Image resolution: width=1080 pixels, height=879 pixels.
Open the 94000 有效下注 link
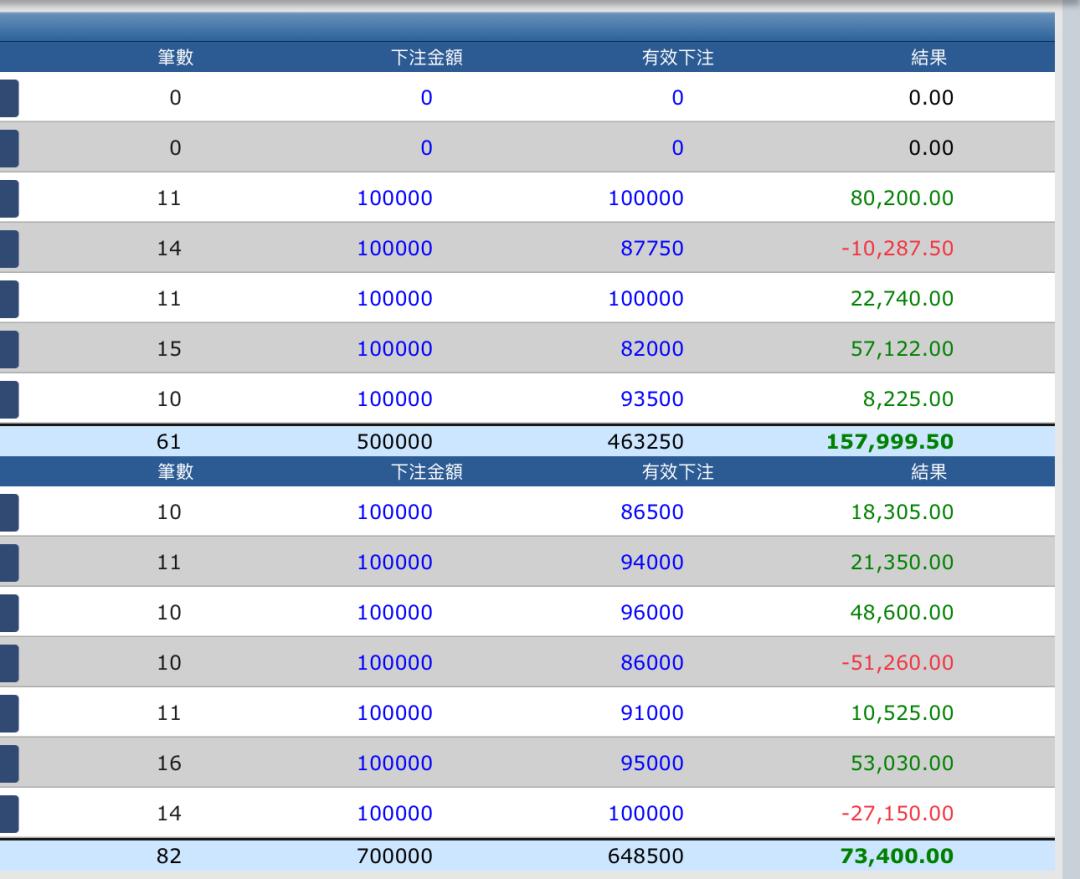pos(652,562)
